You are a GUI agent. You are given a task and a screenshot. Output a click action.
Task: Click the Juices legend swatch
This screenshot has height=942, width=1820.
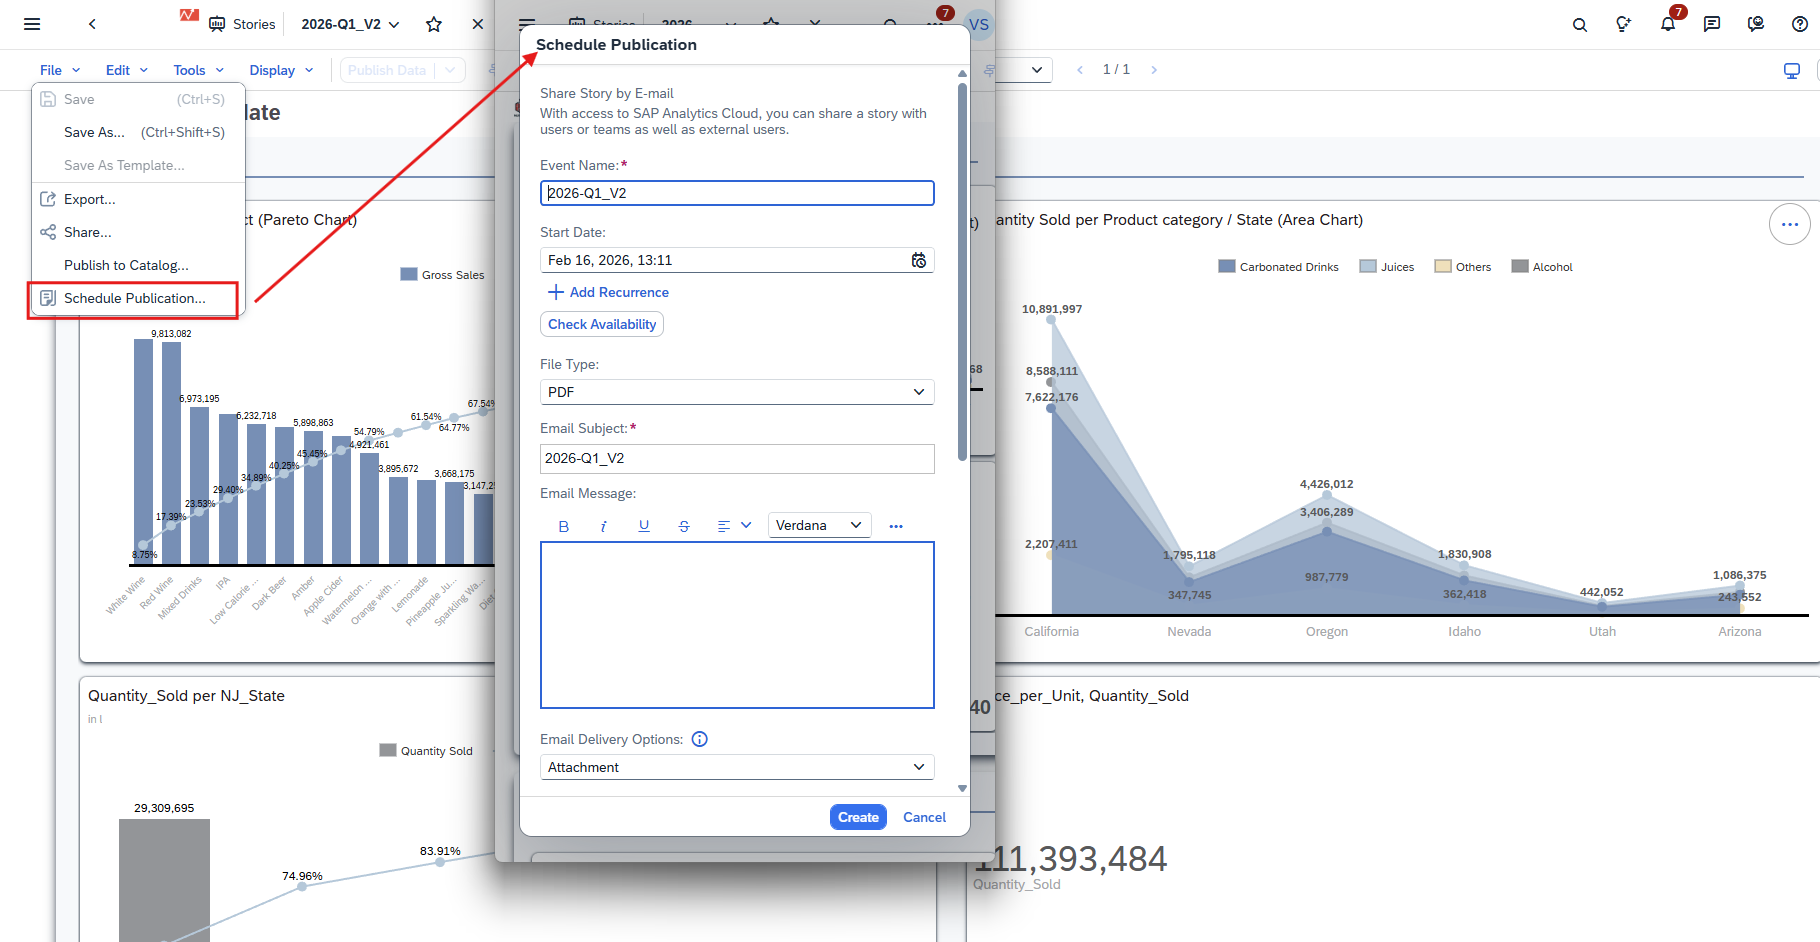(1368, 267)
